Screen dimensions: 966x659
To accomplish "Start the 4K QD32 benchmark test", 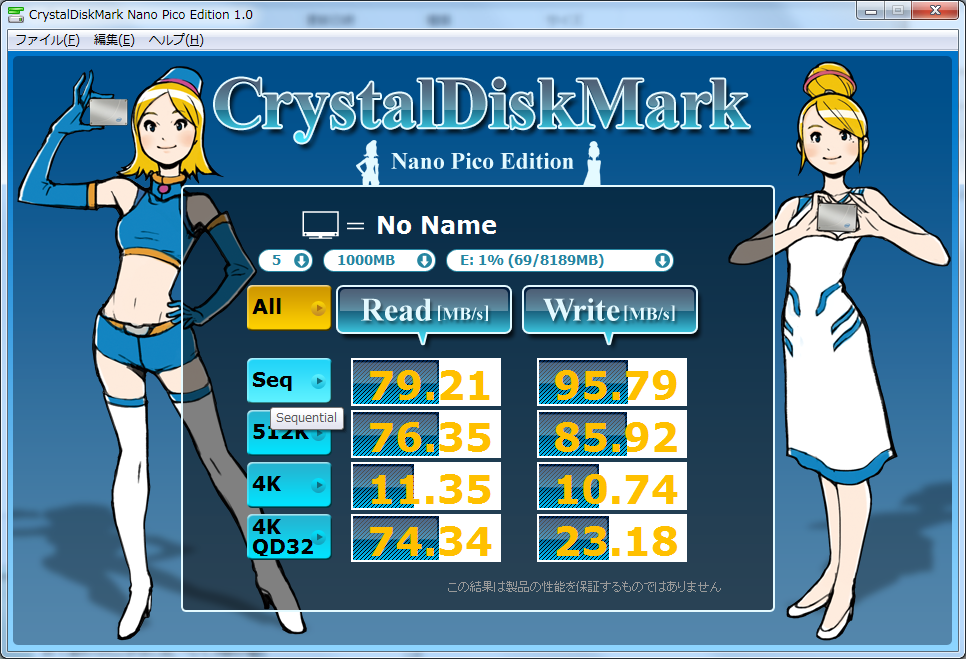I will point(289,536).
